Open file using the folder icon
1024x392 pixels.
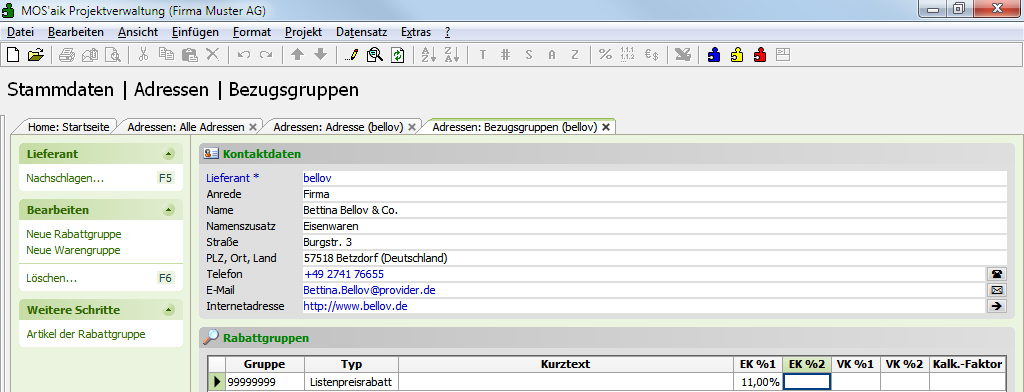(35, 55)
